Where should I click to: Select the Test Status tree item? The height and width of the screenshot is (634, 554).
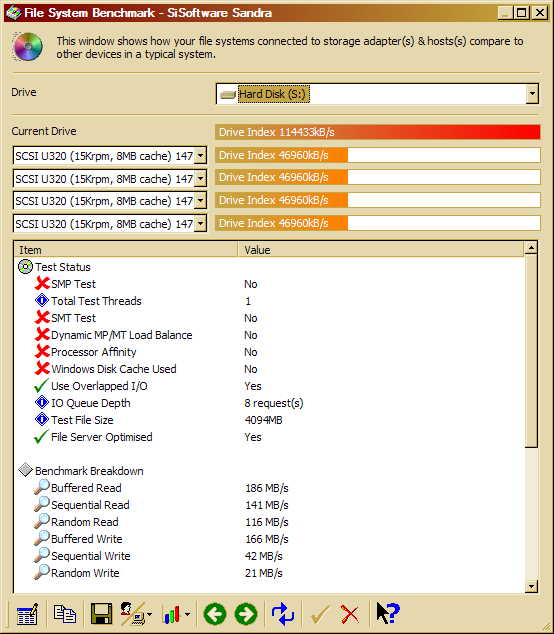pos(63,267)
